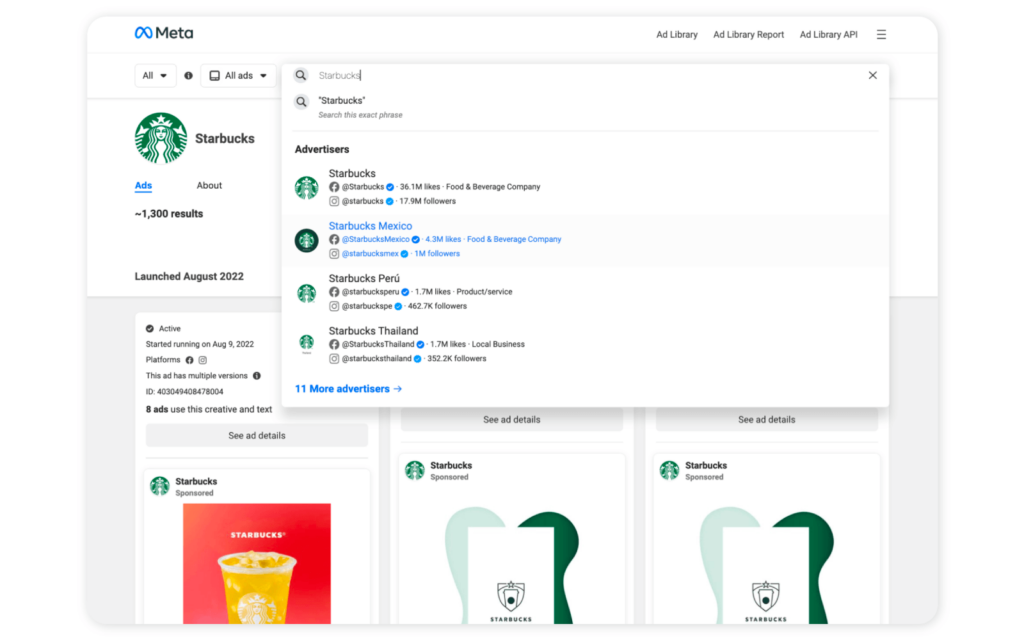Click Facebook icon beside @starbucksperu

334,292
